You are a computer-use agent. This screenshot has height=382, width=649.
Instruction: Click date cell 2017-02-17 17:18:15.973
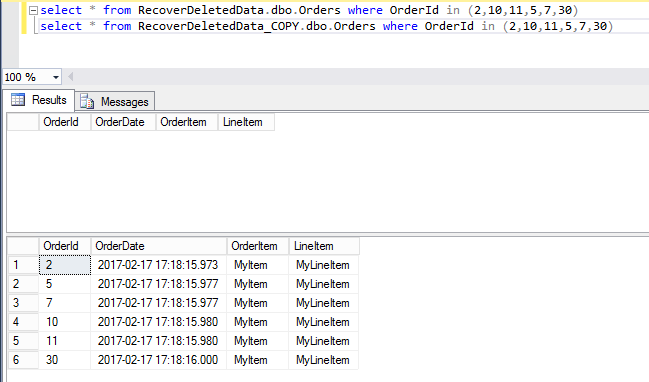click(x=159, y=265)
